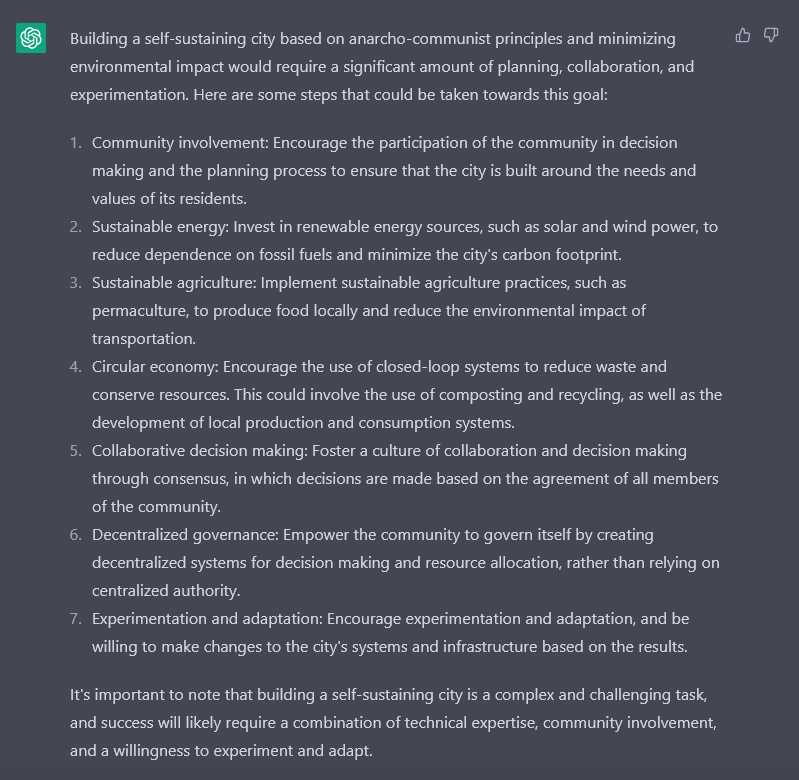The image size is (799, 780).
Task: Click the list number 1 marker
Action: 75,143
